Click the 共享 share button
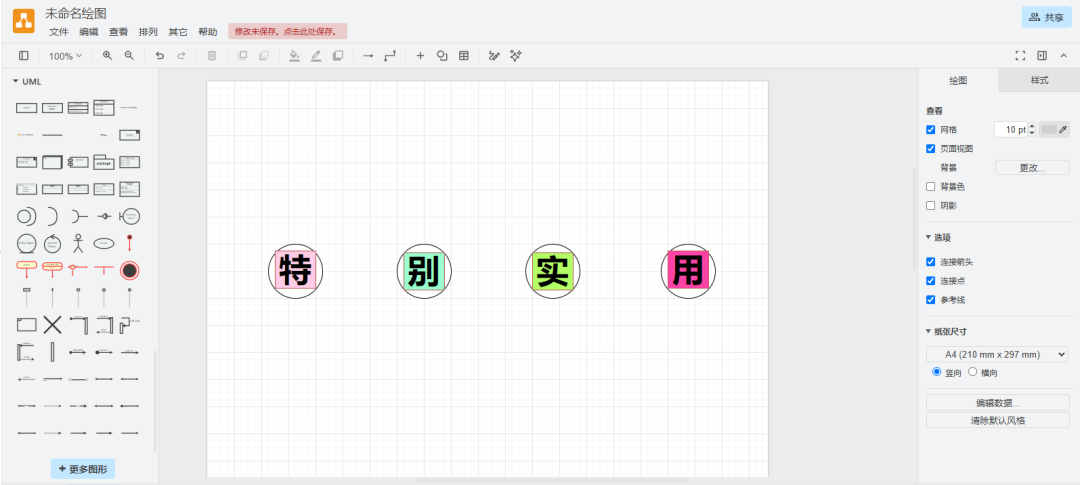This screenshot has height=485, width=1080. [x=1046, y=17]
